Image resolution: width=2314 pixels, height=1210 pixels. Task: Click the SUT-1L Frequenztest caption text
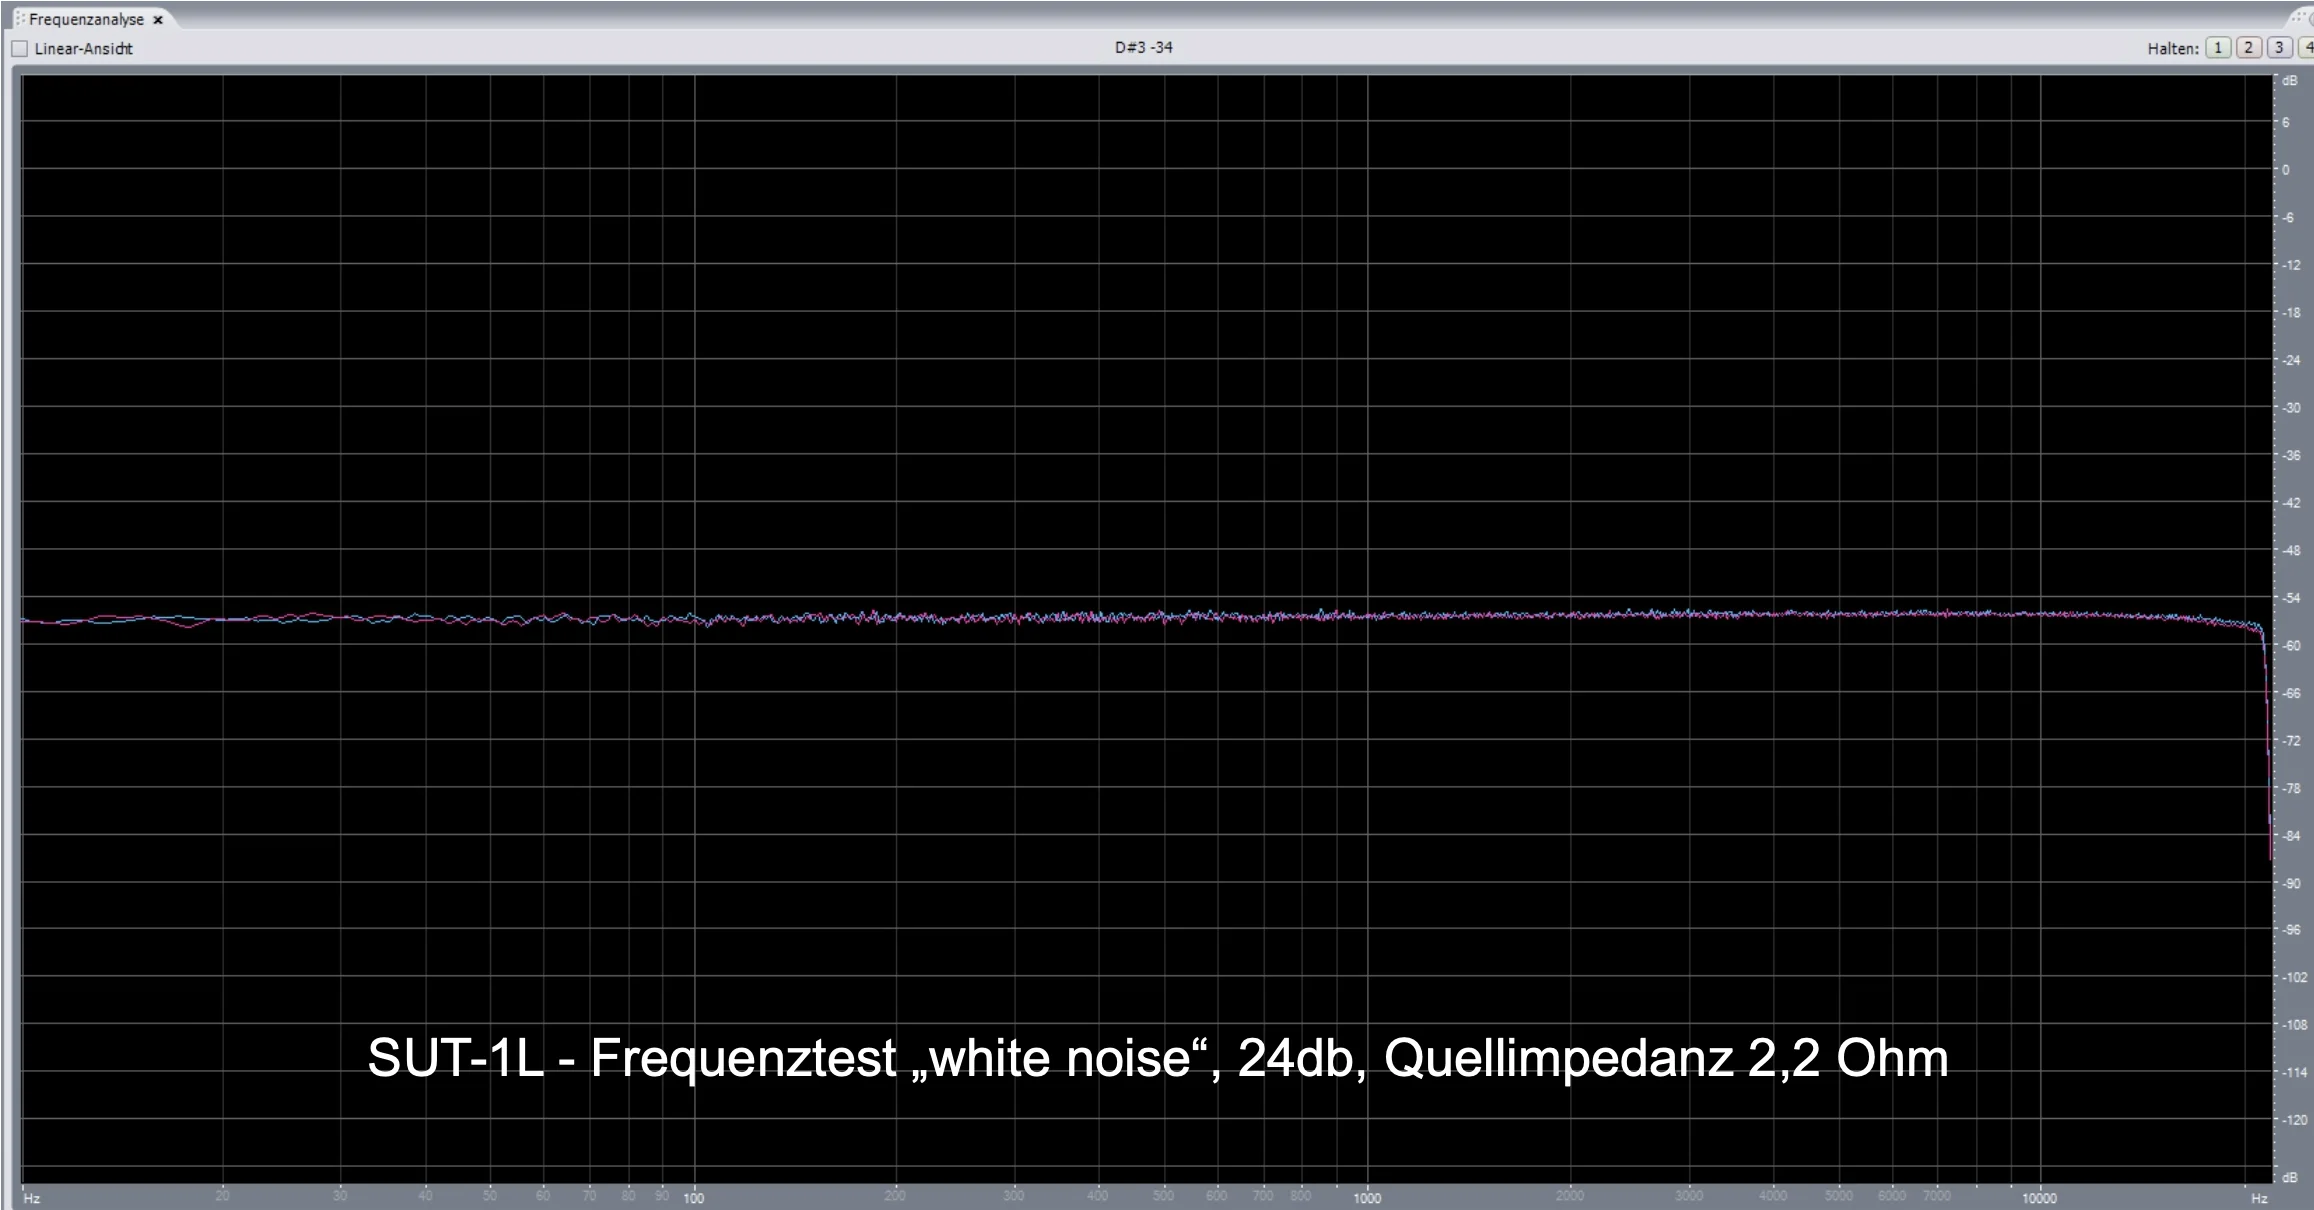point(1157,1058)
